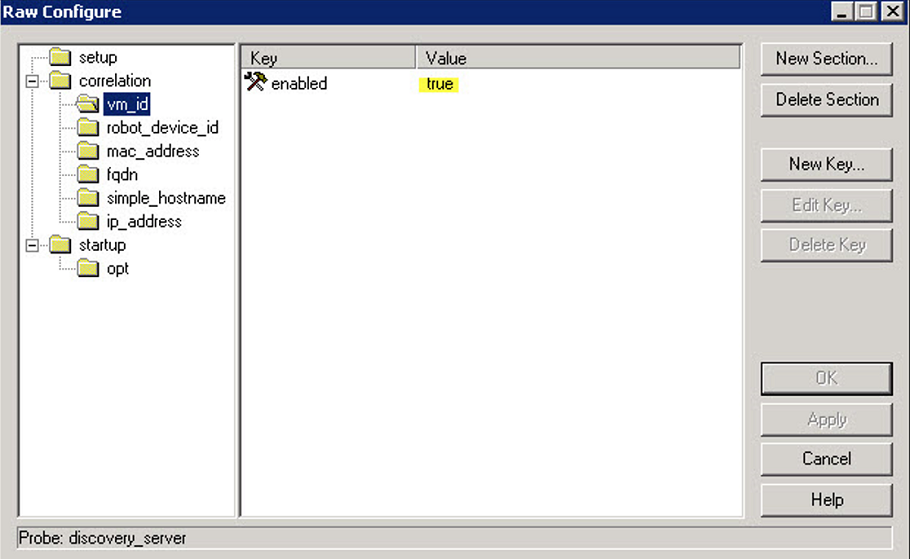Click the setup folder icon

click(60, 57)
